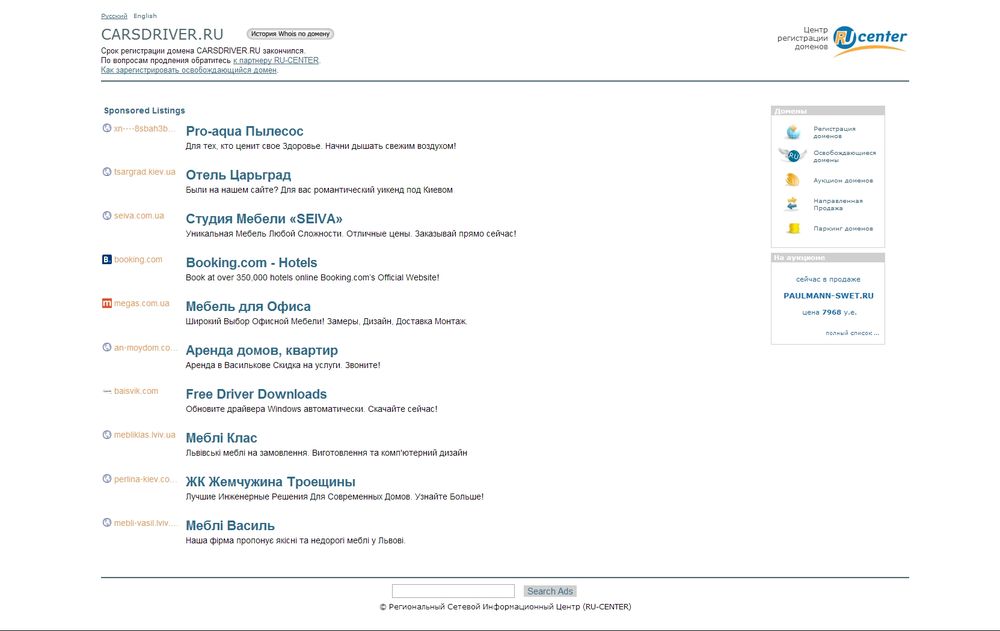Click the globe icon beside tsargrad.kiev.ua
Screen dimensions: 1000x631
(107, 172)
